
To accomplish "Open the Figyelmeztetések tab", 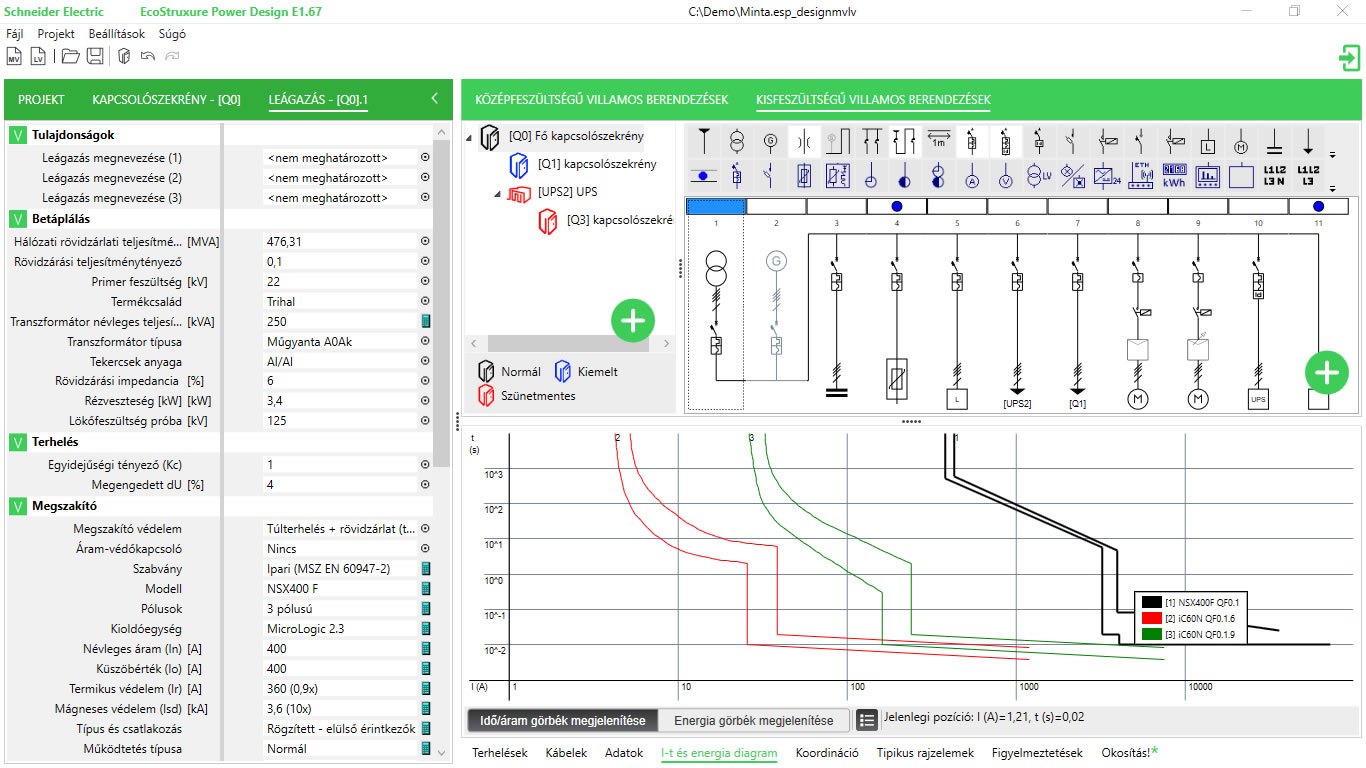I will point(1037,753).
